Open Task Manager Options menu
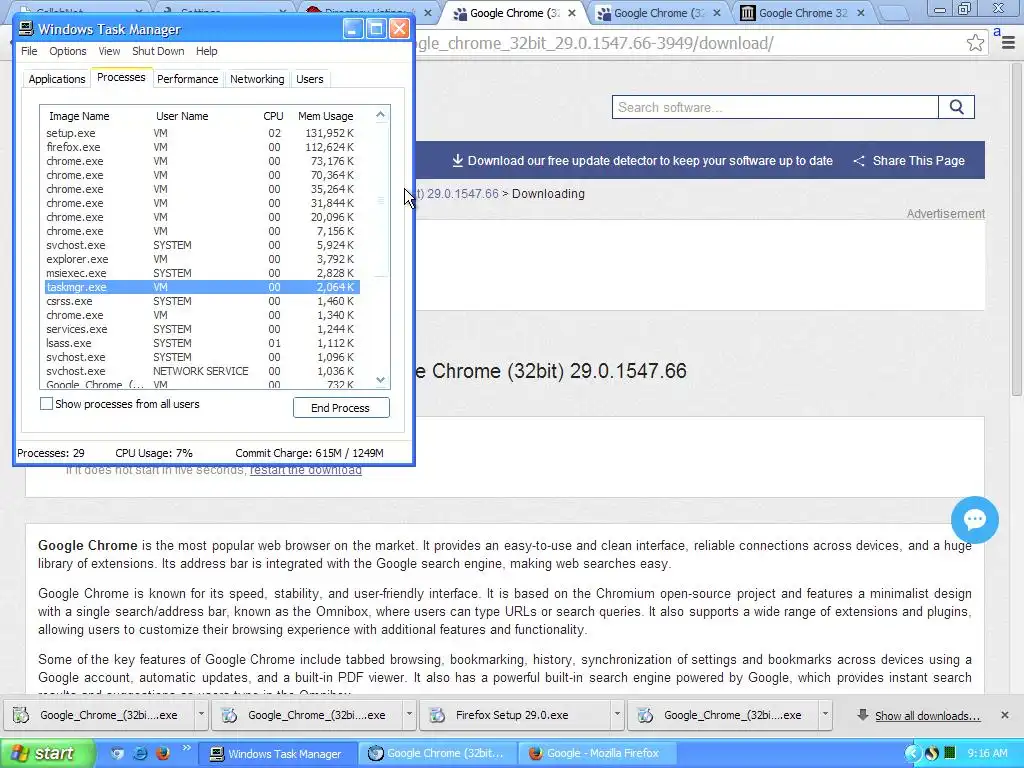 point(67,51)
